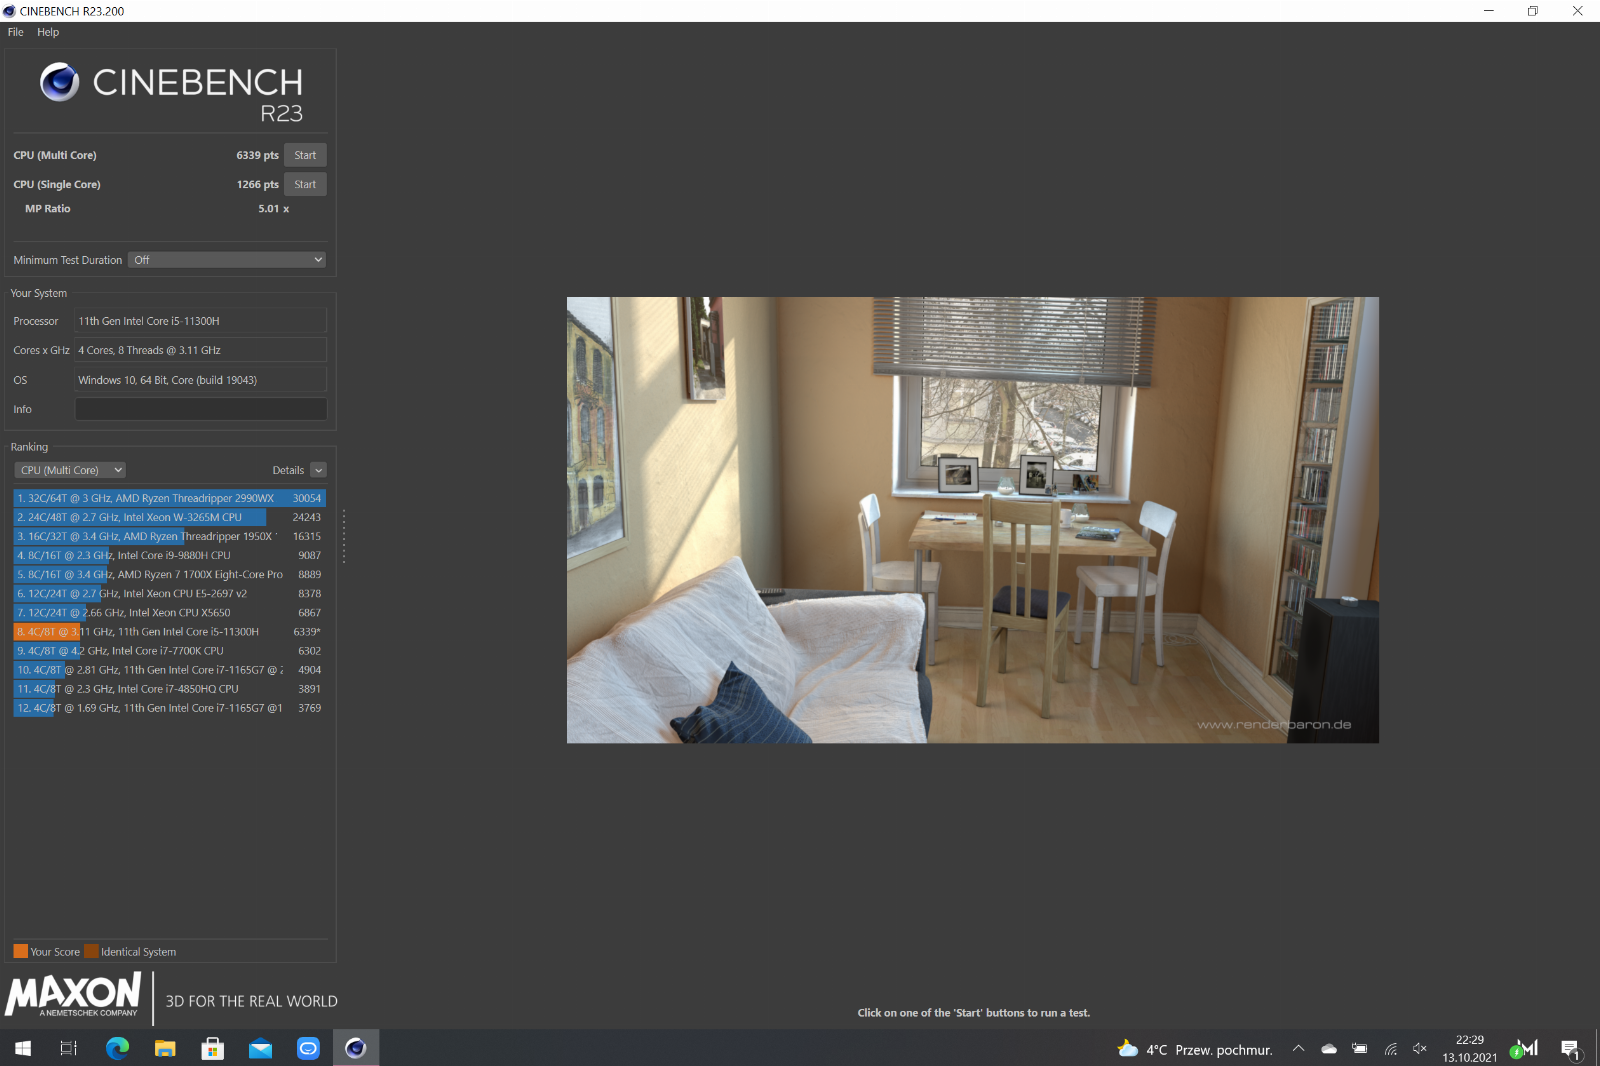Minimize the Cinebench window
1600x1066 pixels.
point(1488,11)
